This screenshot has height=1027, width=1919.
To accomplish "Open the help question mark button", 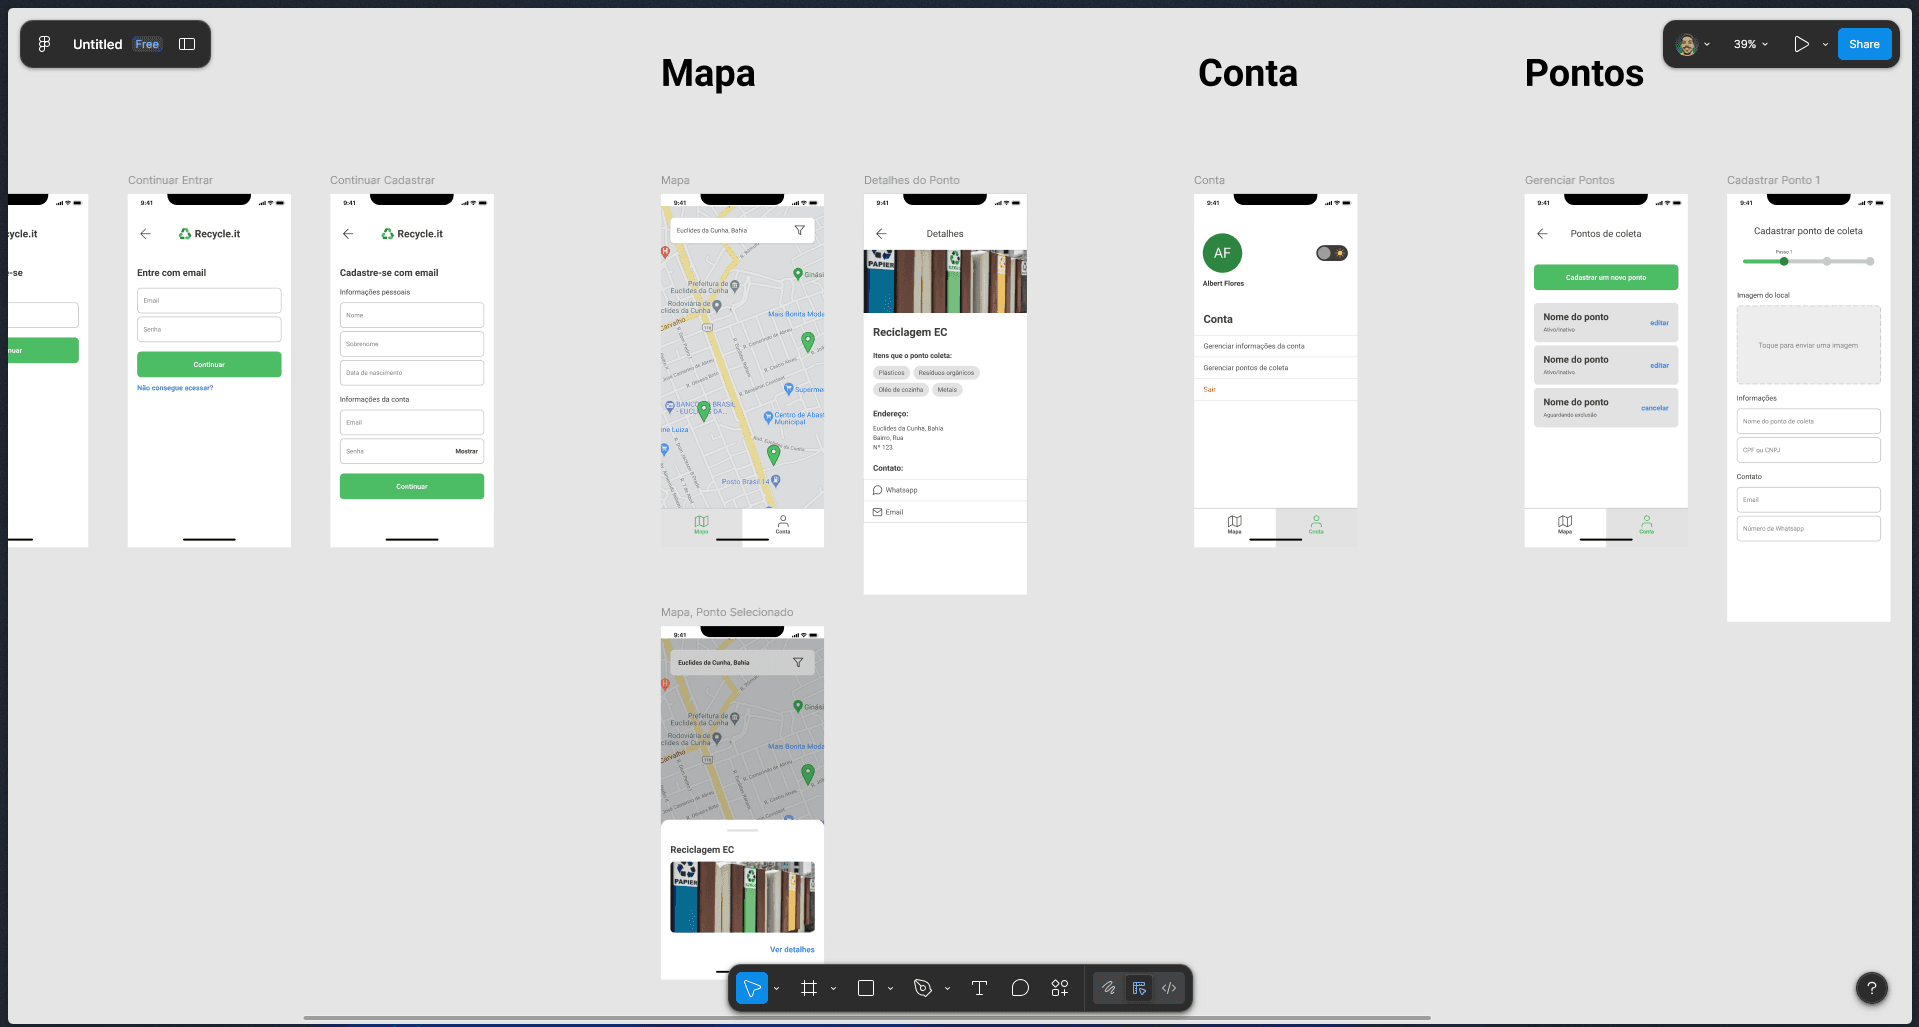I will 1871,988.
